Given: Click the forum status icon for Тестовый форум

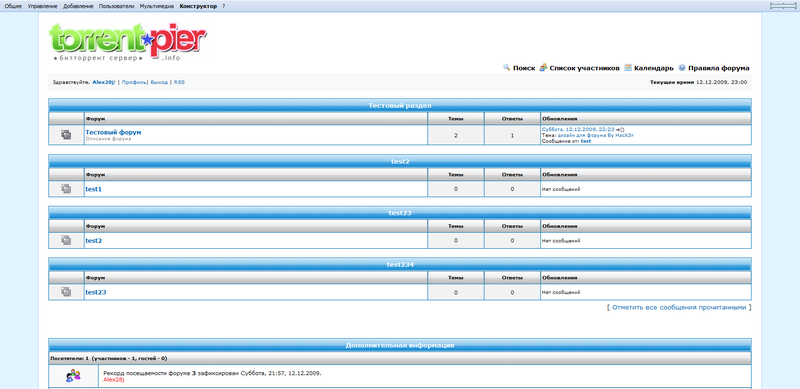Looking at the screenshot, I should (x=66, y=135).
